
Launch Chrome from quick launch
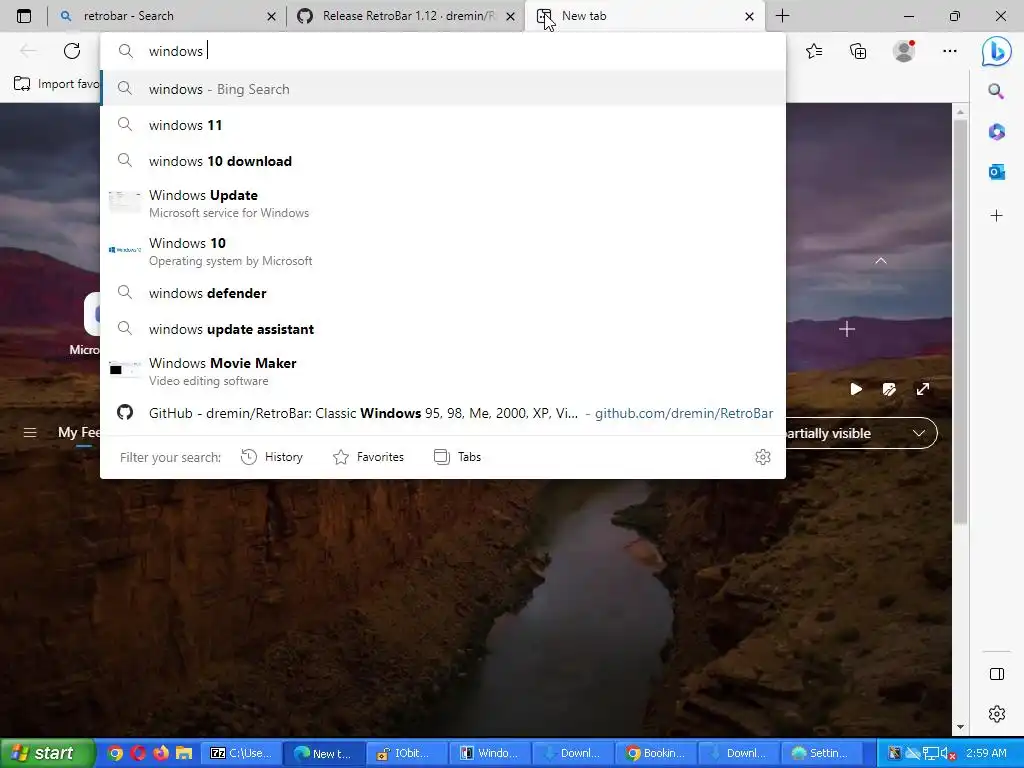(x=115, y=753)
